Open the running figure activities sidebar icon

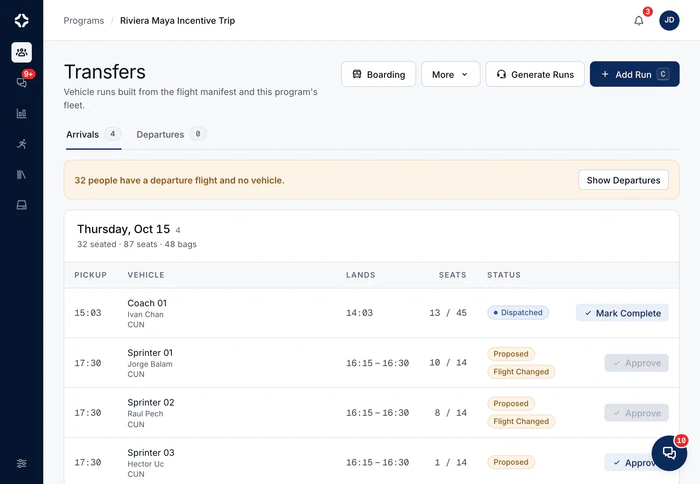(x=21, y=144)
